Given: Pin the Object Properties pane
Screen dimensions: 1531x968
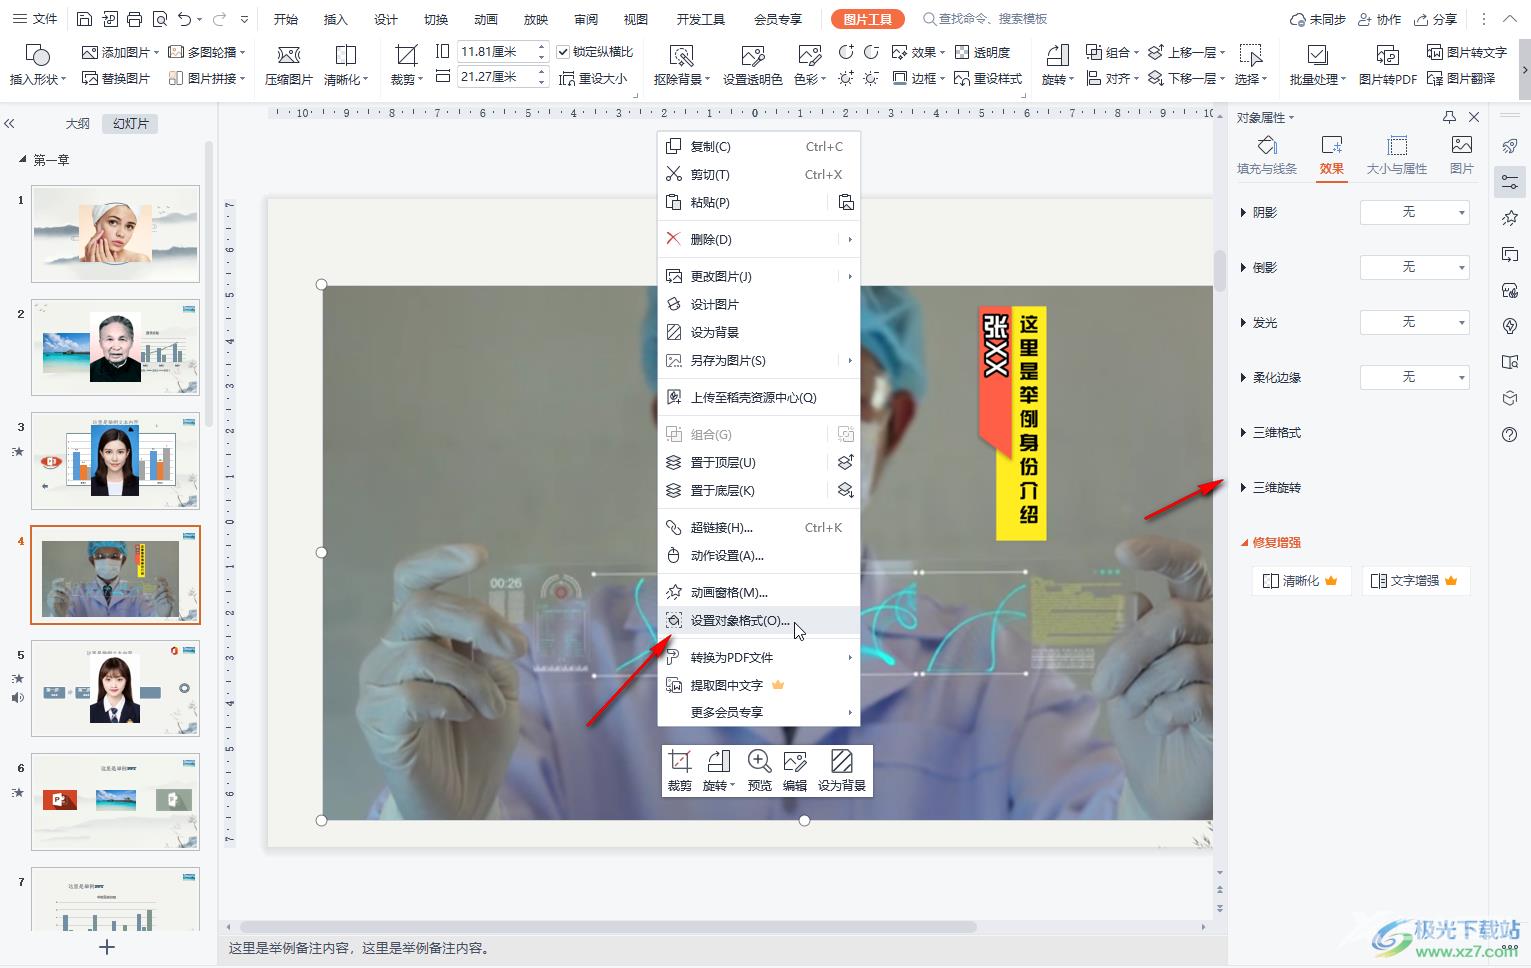Looking at the screenshot, I should [x=1449, y=117].
